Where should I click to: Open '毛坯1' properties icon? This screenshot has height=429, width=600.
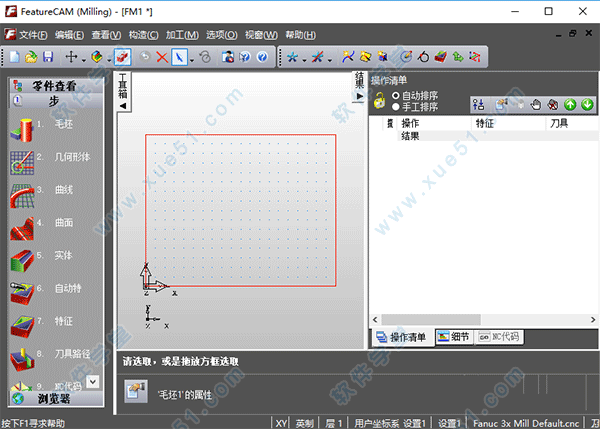click(x=136, y=391)
